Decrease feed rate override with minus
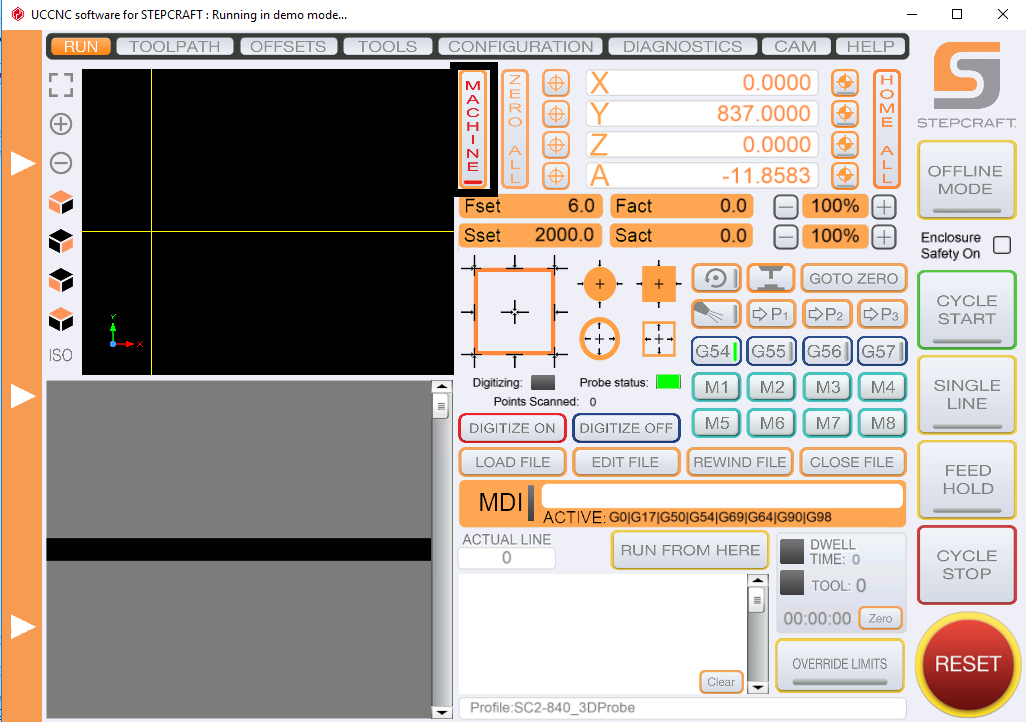 (x=785, y=207)
